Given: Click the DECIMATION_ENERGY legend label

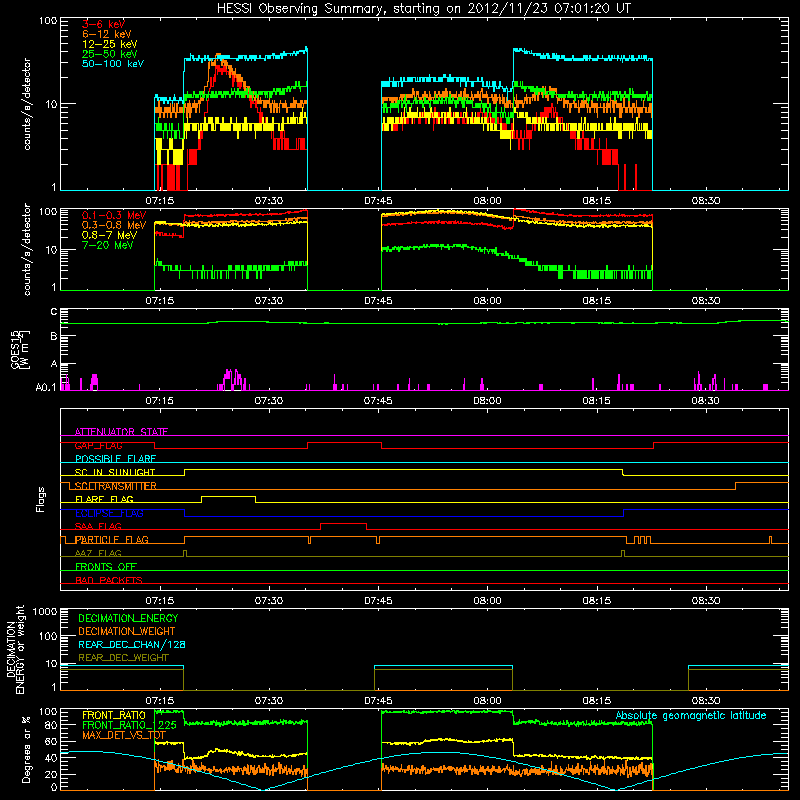Looking at the screenshot, I should 128,618.
